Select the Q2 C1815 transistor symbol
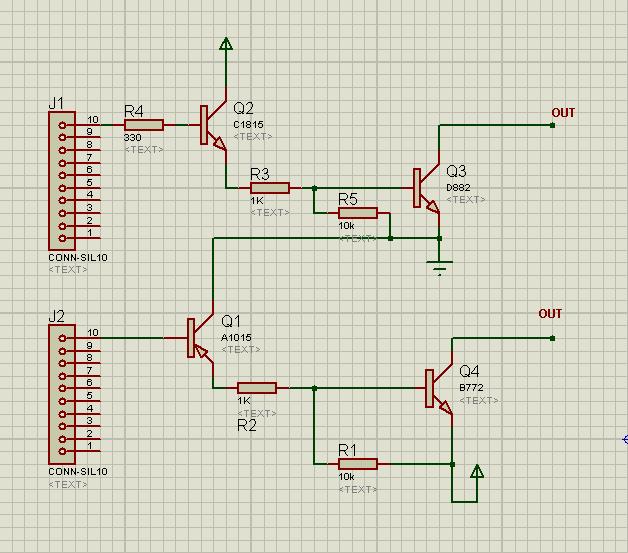628x553 pixels. point(212,125)
